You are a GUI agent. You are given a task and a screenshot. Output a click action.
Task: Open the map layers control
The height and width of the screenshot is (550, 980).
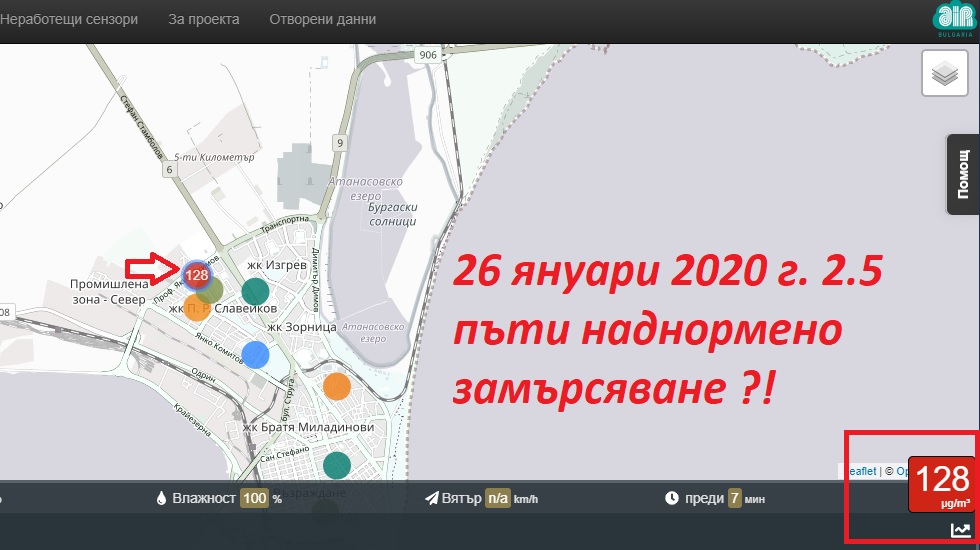[944, 74]
